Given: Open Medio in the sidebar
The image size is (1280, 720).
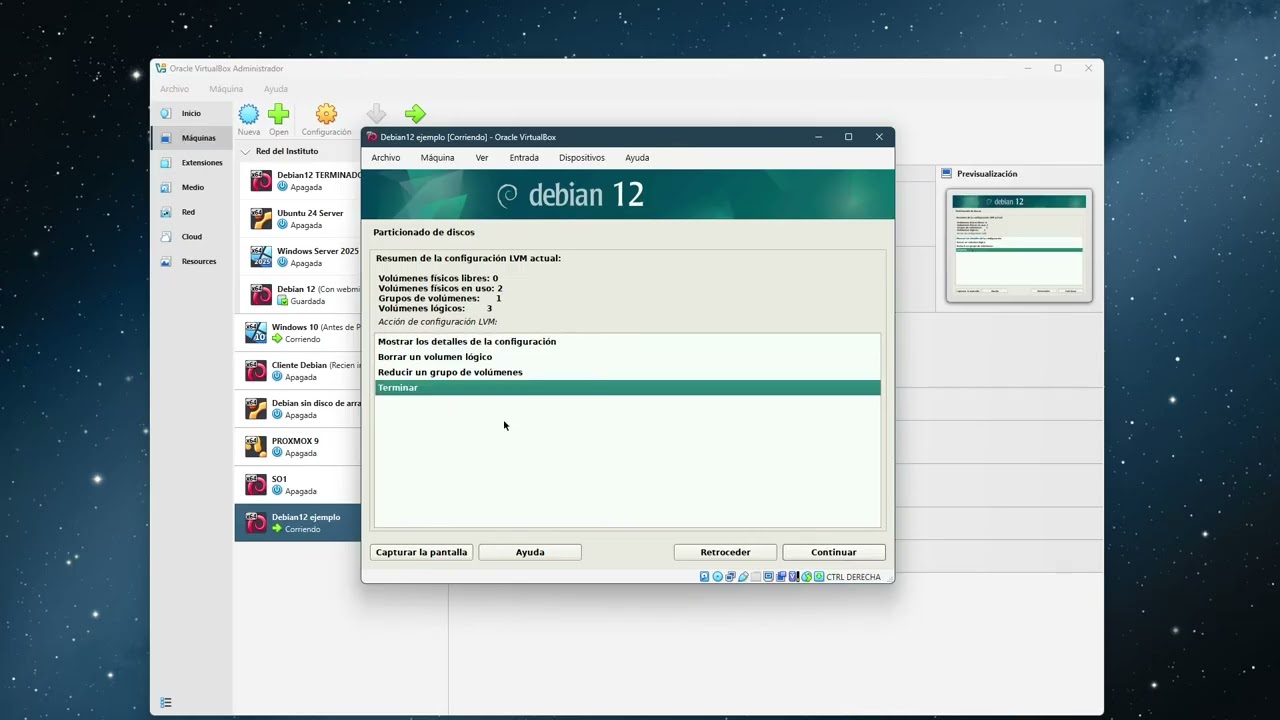Looking at the screenshot, I should [x=192, y=187].
